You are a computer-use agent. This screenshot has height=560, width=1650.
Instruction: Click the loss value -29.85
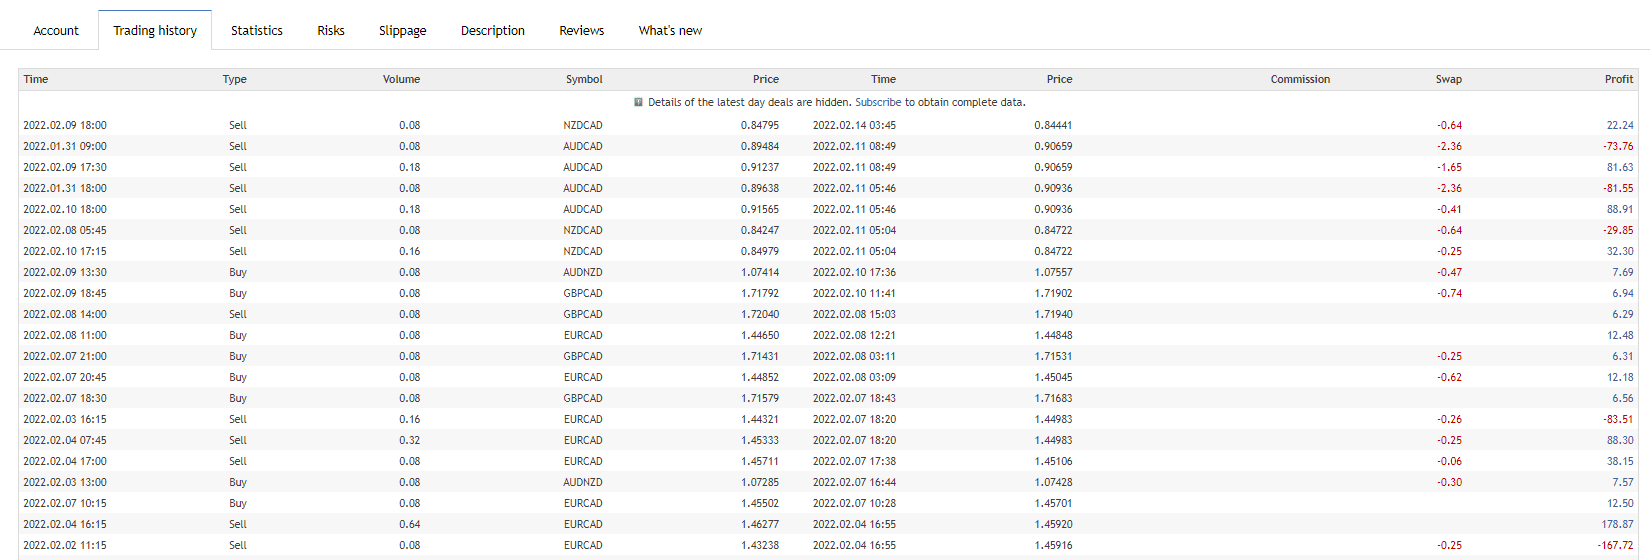pos(1618,230)
